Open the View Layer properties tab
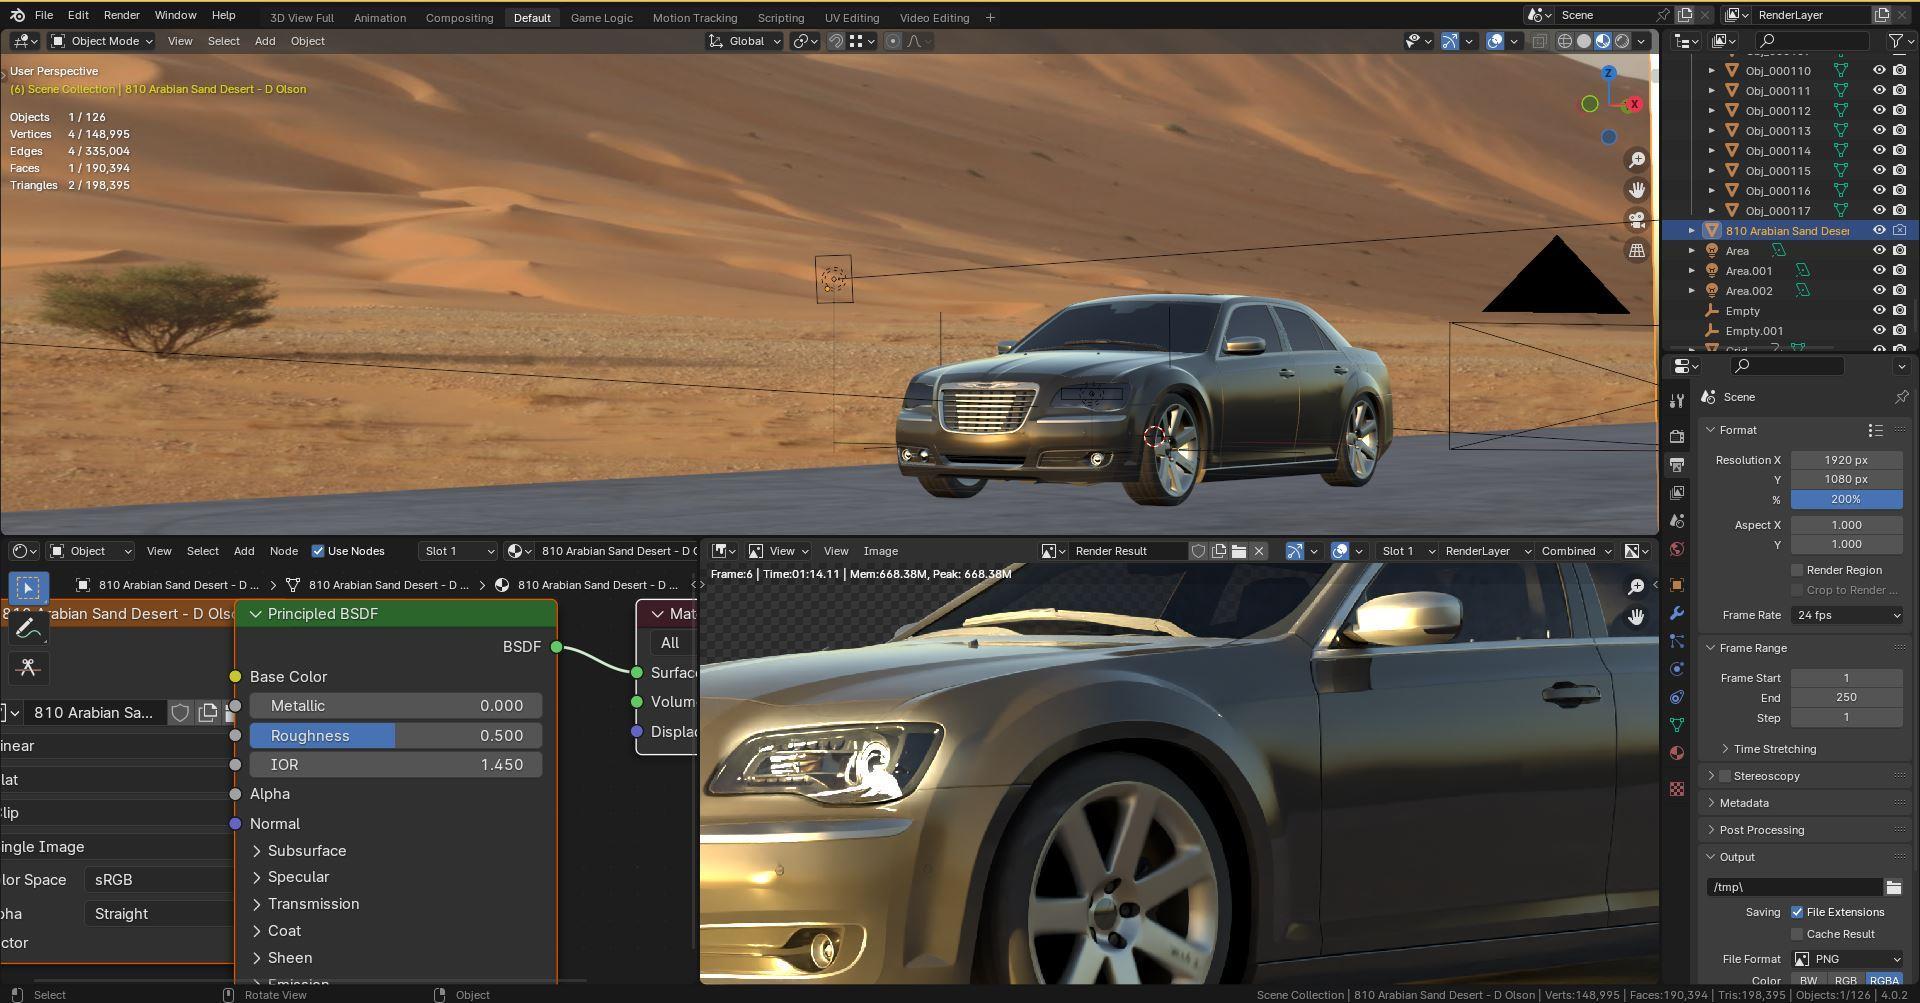This screenshot has height=1003, width=1920. point(1677,492)
